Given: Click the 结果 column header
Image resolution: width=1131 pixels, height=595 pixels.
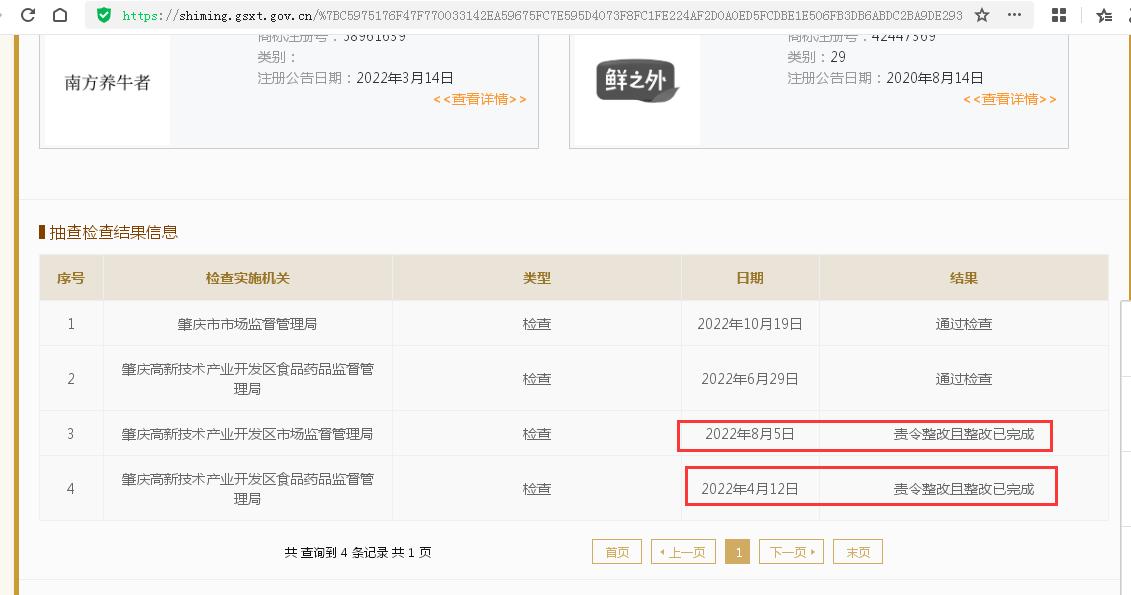Looking at the screenshot, I should 964,278.
